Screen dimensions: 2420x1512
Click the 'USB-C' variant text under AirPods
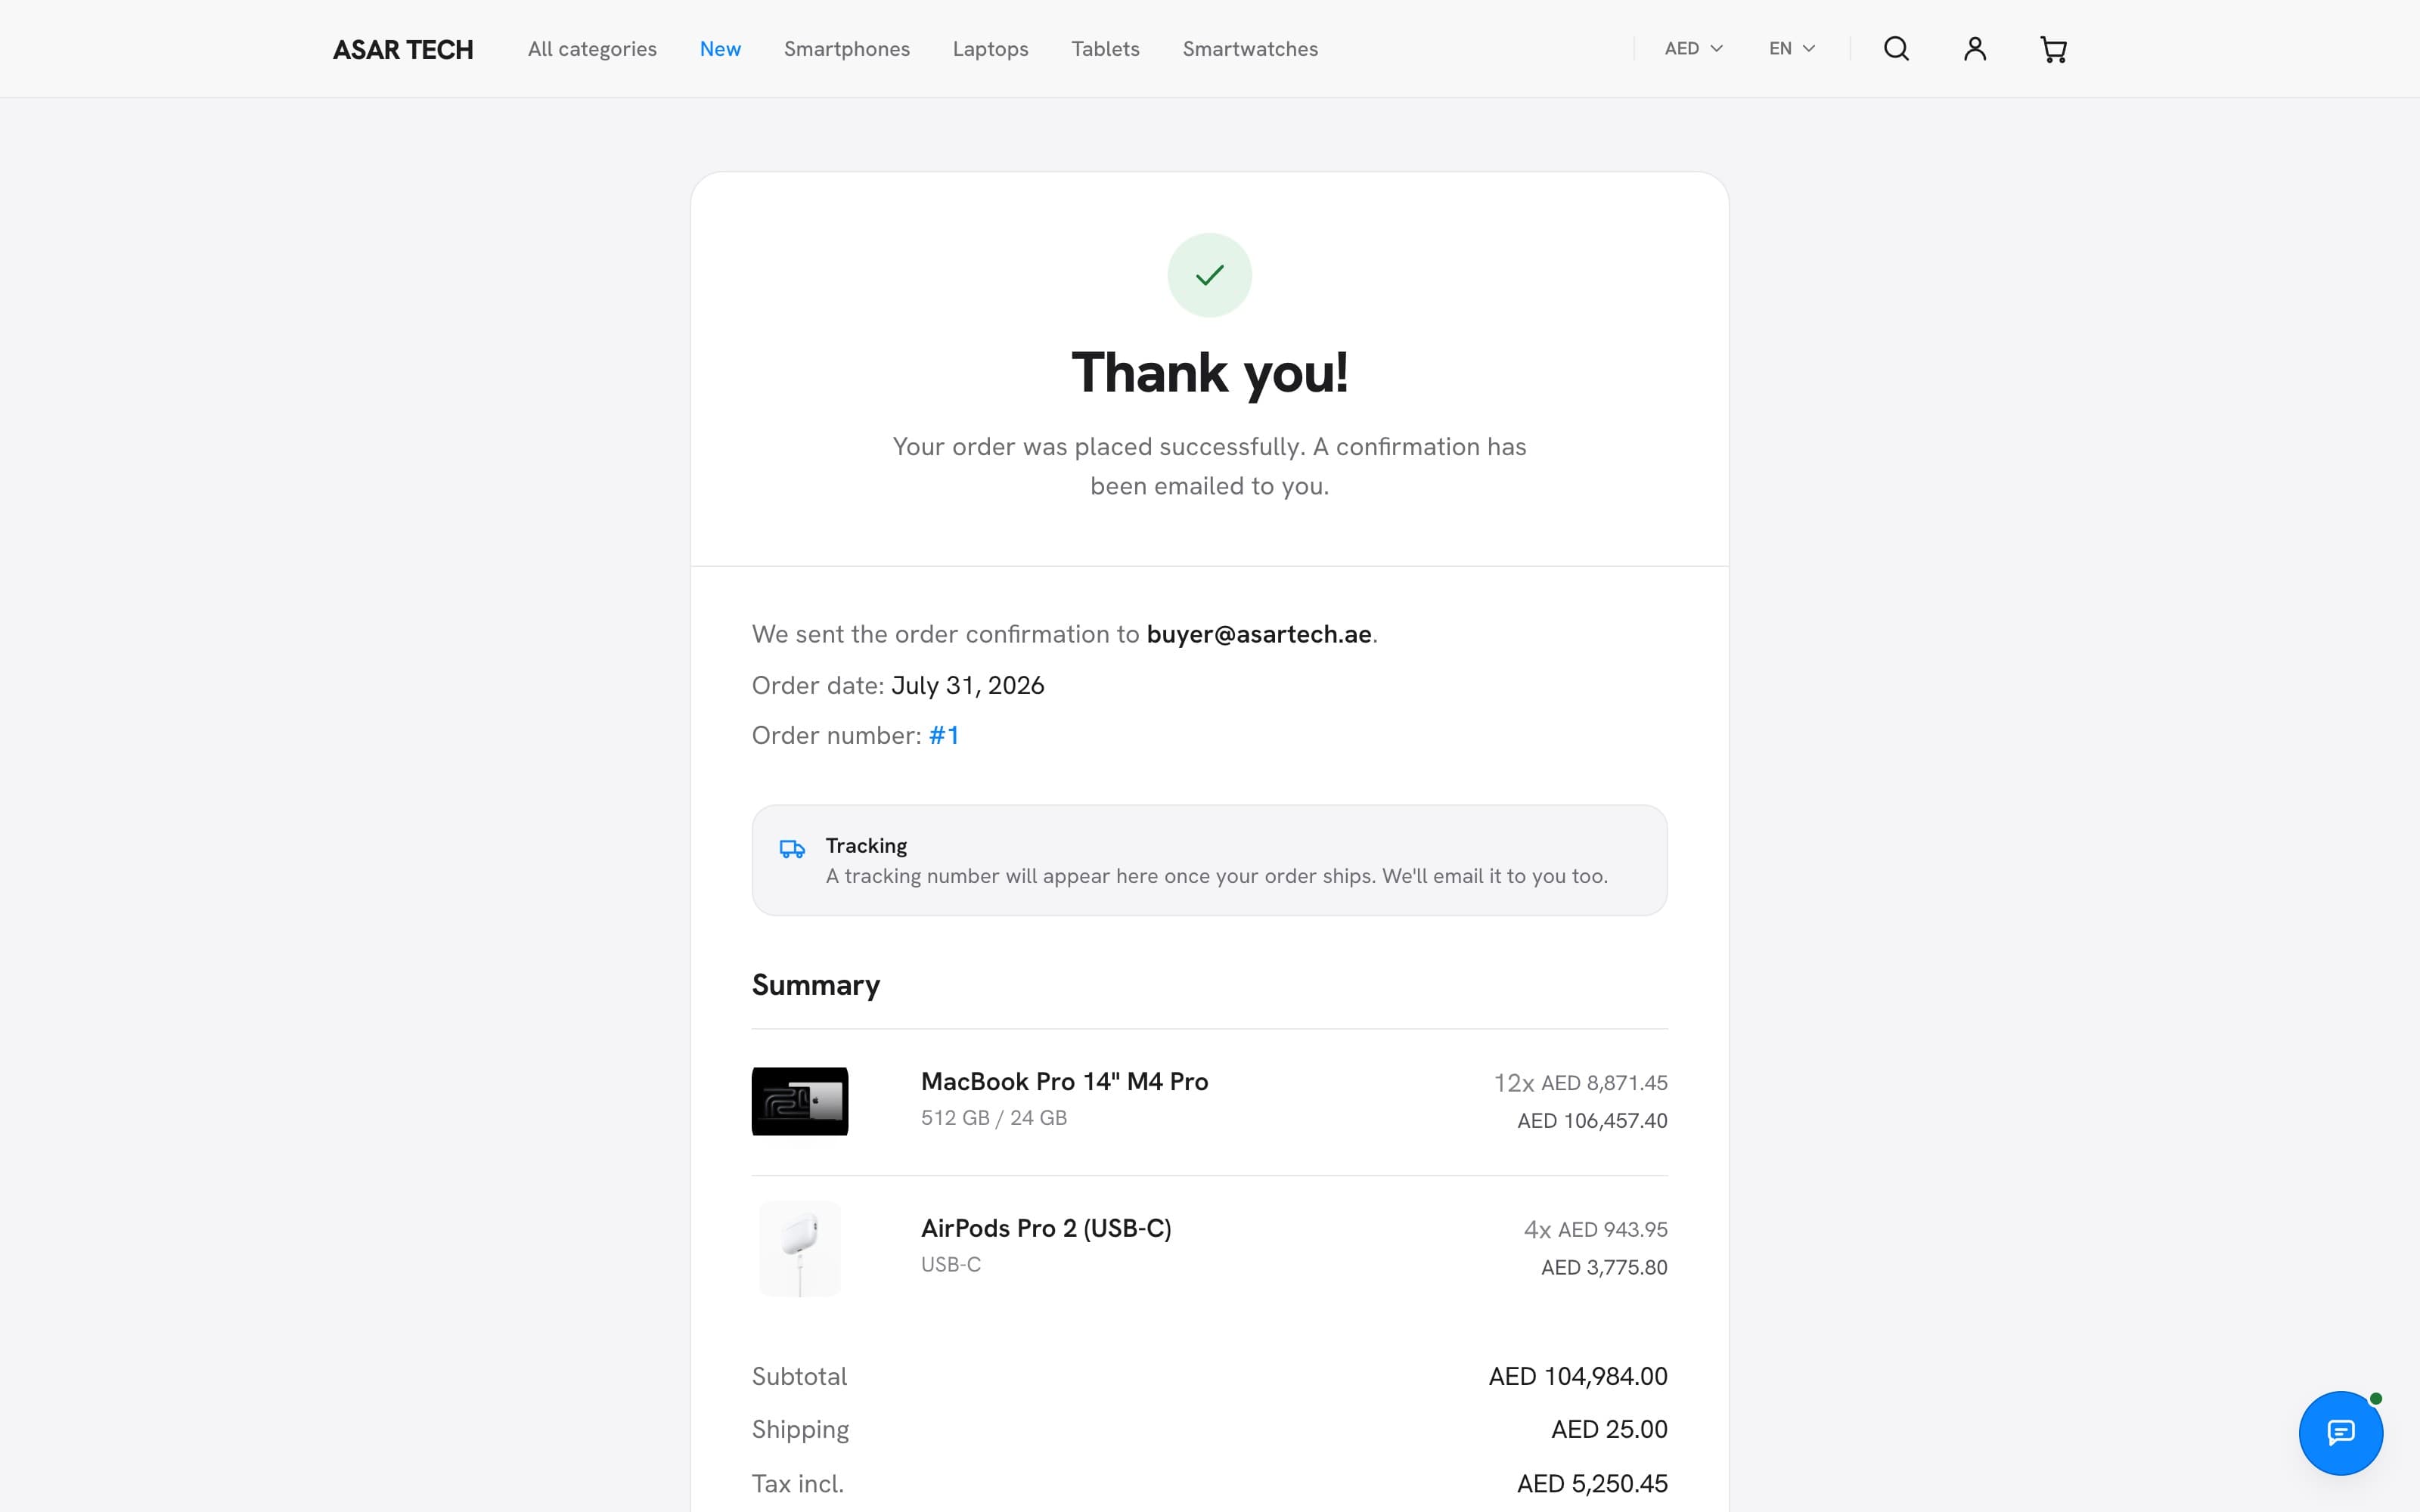[950, 1264]
